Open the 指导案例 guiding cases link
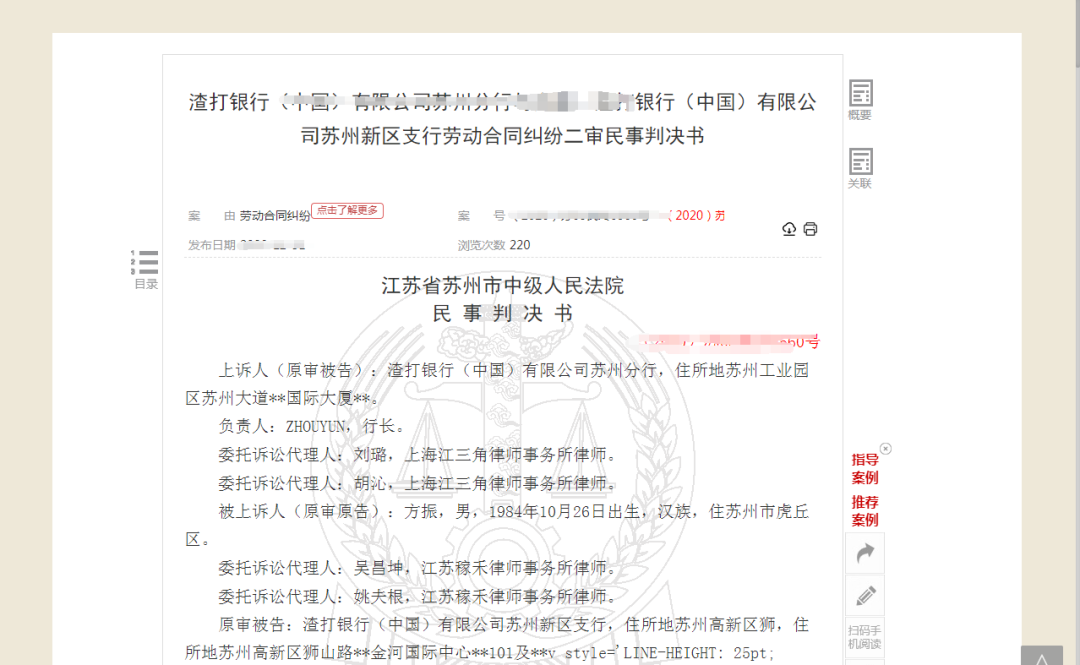 864,469
